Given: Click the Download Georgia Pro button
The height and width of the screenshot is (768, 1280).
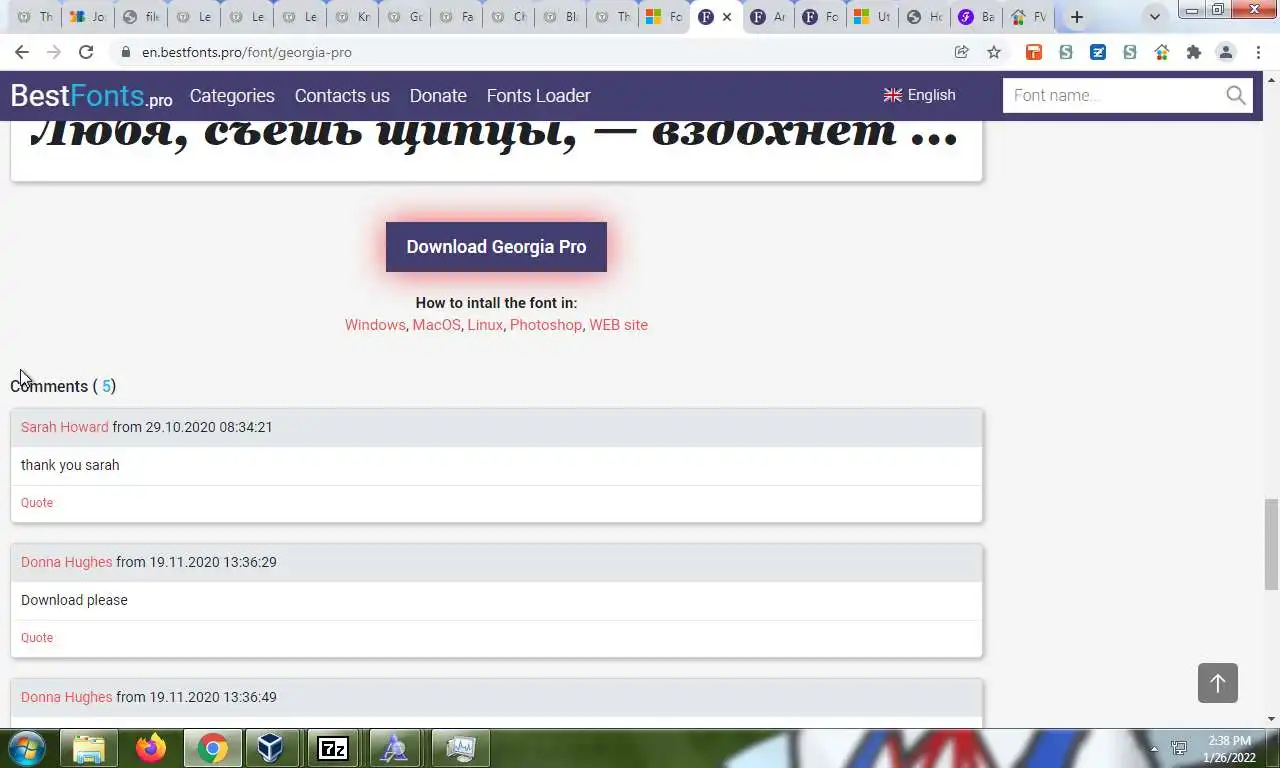Looking at the screenshot, I should [496, 247].
